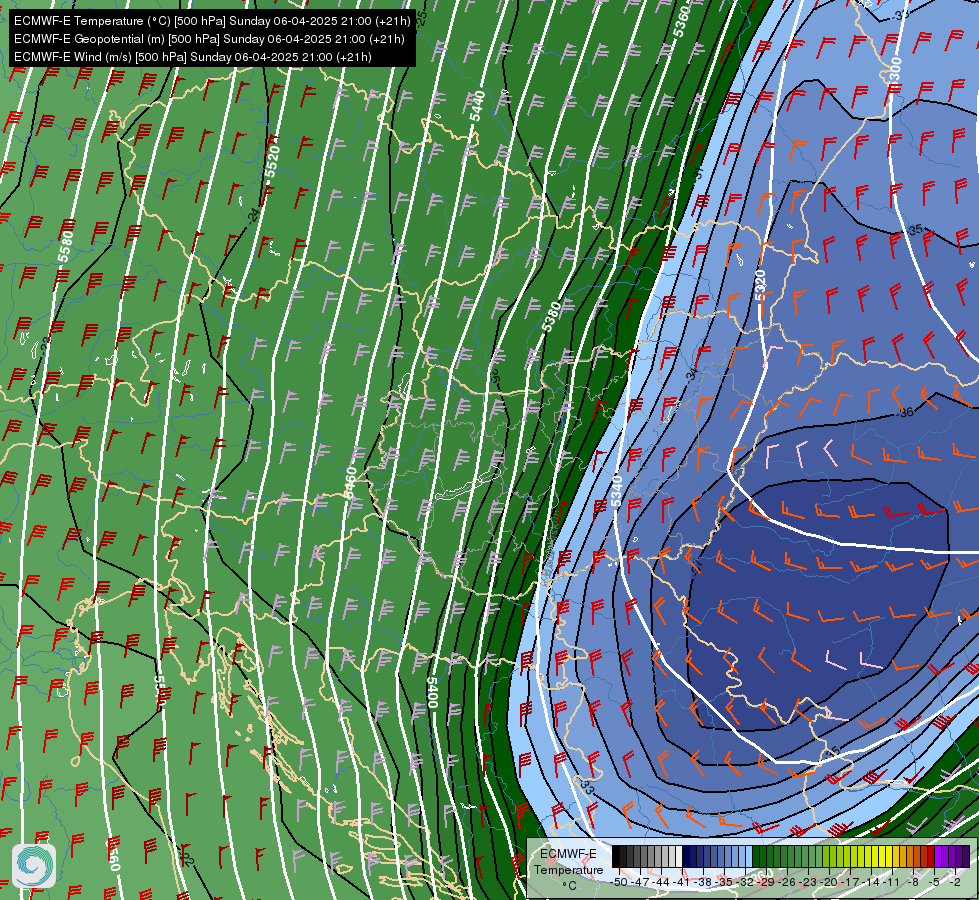Click the -32 legend tick label
979x900 pixels.
click(745, 882)
